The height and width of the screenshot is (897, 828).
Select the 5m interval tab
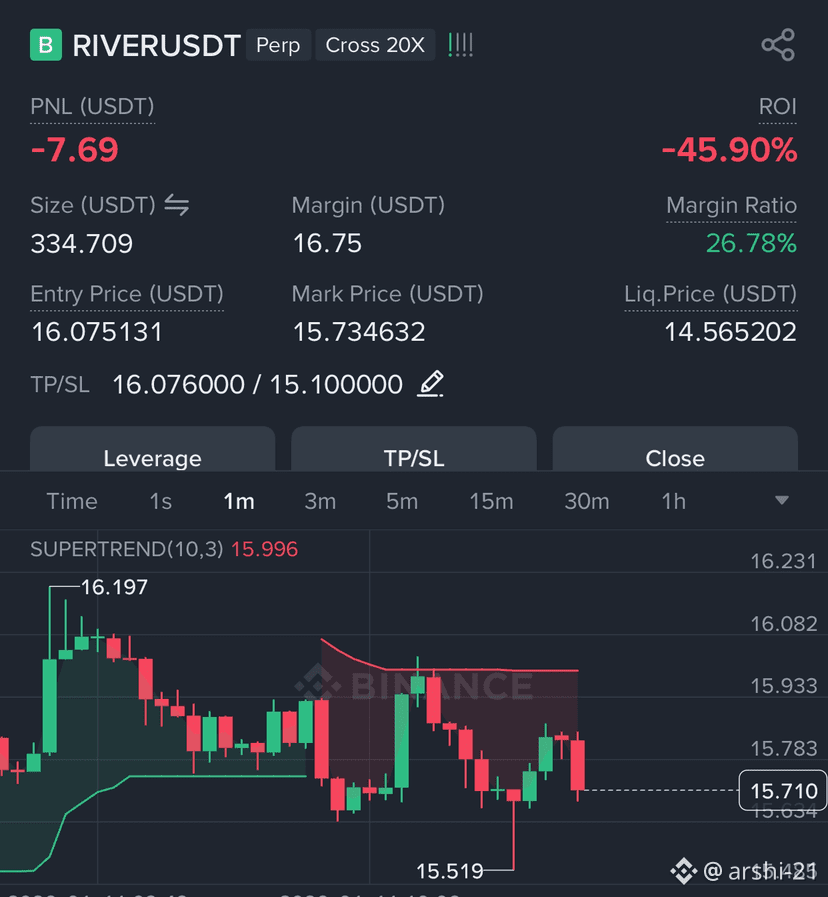point(402,501)
